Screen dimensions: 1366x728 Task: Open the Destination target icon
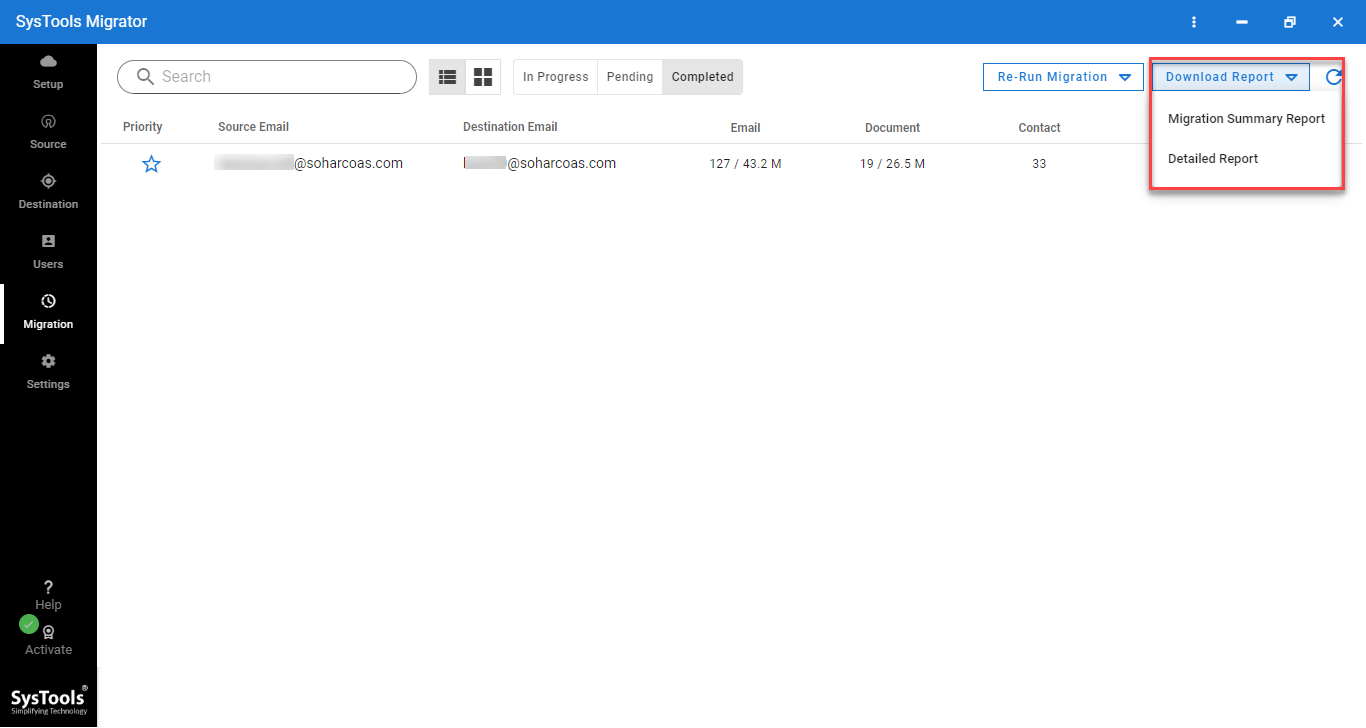[48, 182]
